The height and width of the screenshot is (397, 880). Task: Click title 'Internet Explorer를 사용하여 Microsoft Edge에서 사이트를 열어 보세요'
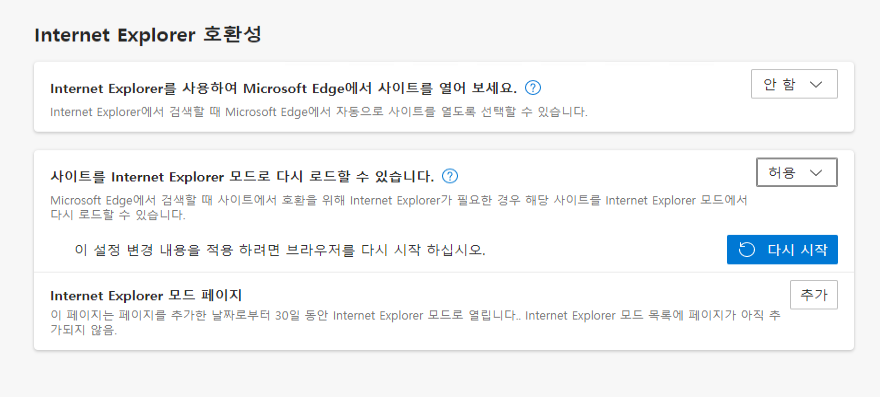click(x=283, y=88)
